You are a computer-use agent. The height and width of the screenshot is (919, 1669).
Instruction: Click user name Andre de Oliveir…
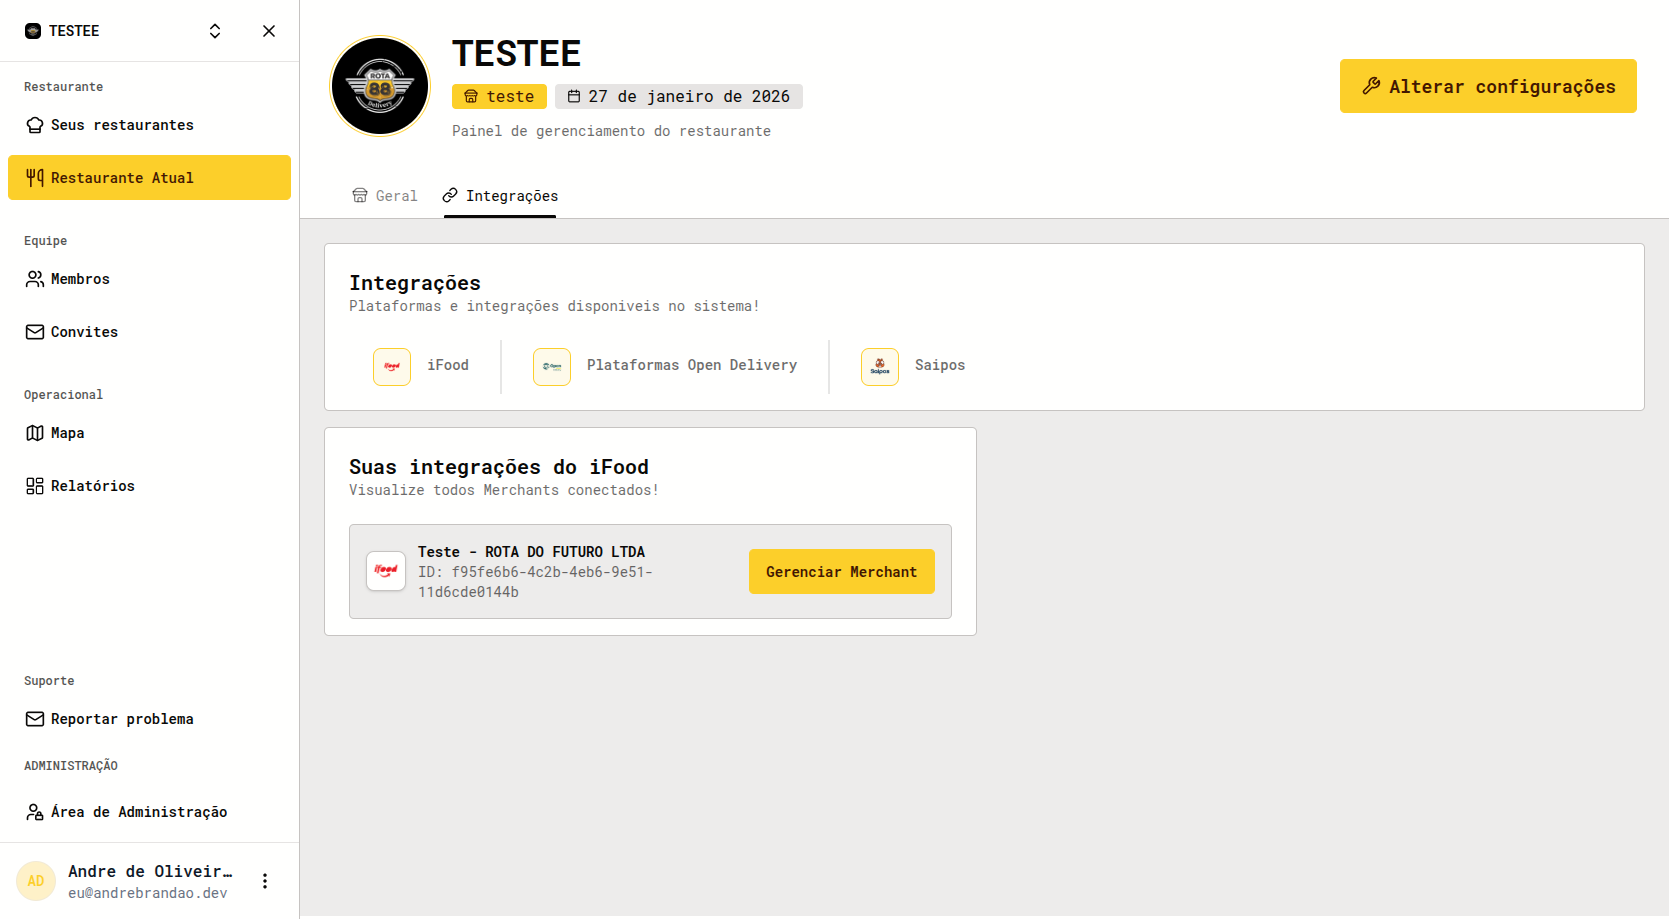tap(150, 871)
